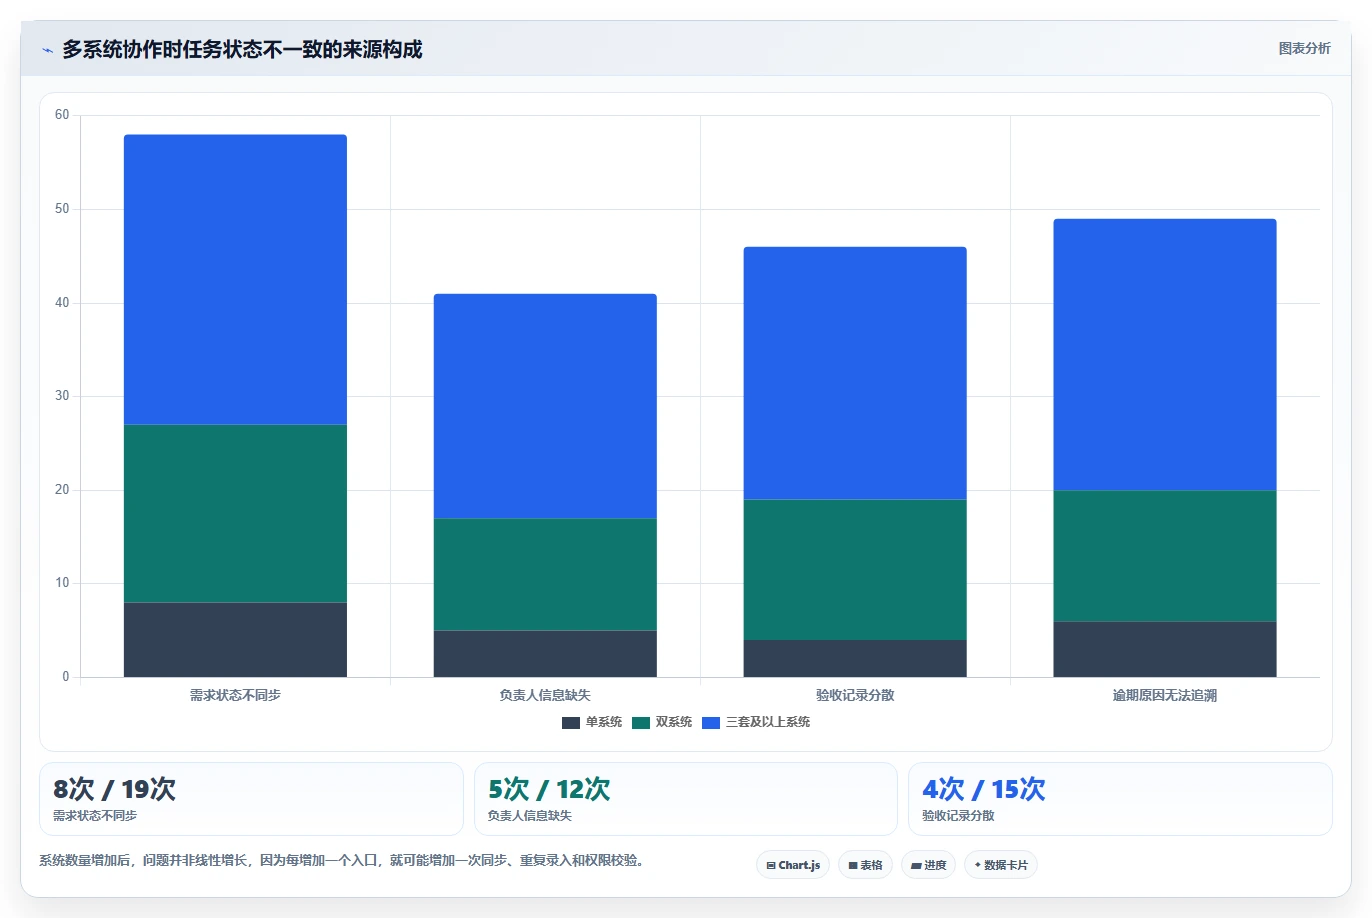1372x918 pixels.
Task: Click y-axis tick label 20
Action: [x=62, y=490]
